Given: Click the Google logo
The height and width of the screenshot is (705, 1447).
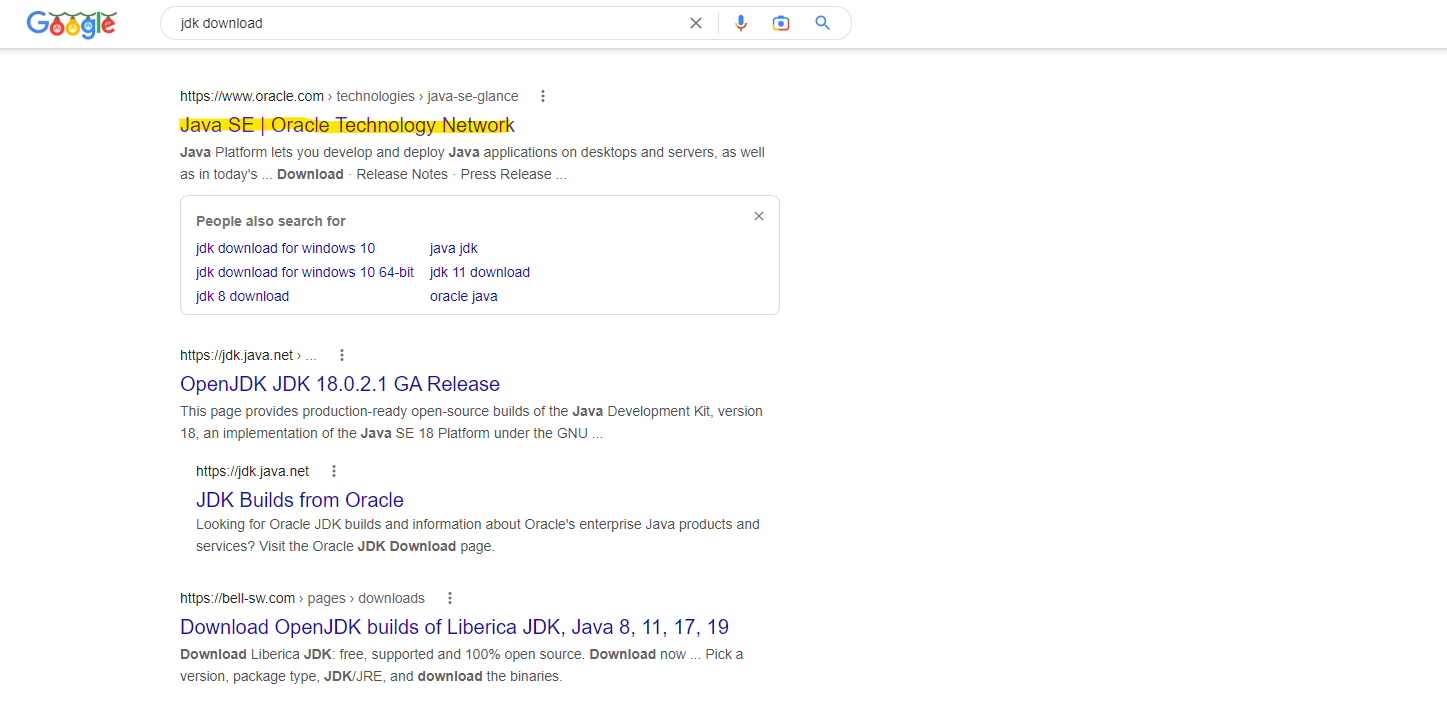Looking at the screenshot, I should (x=72, y=24).
